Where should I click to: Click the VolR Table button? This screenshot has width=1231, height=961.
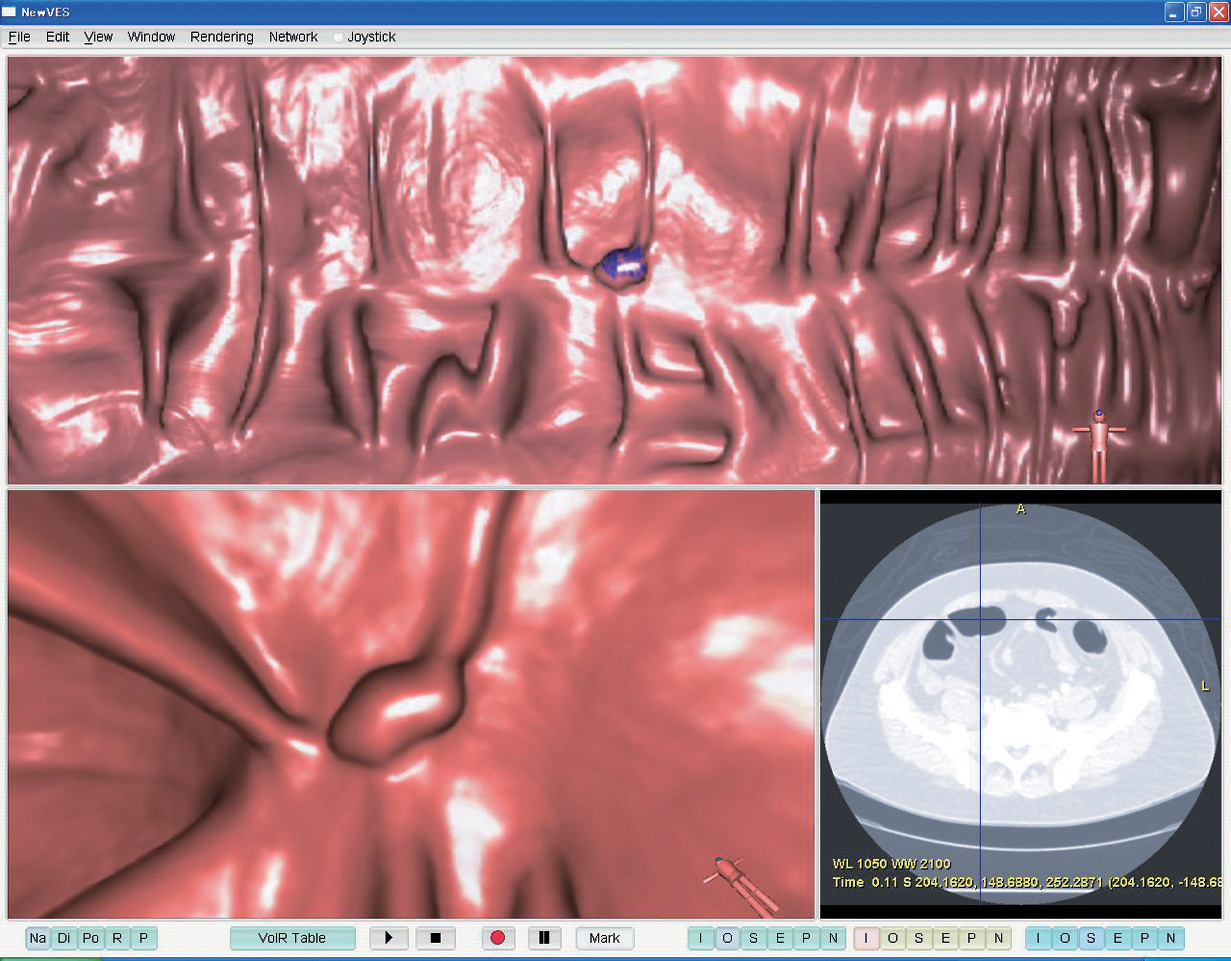point(292,938)
